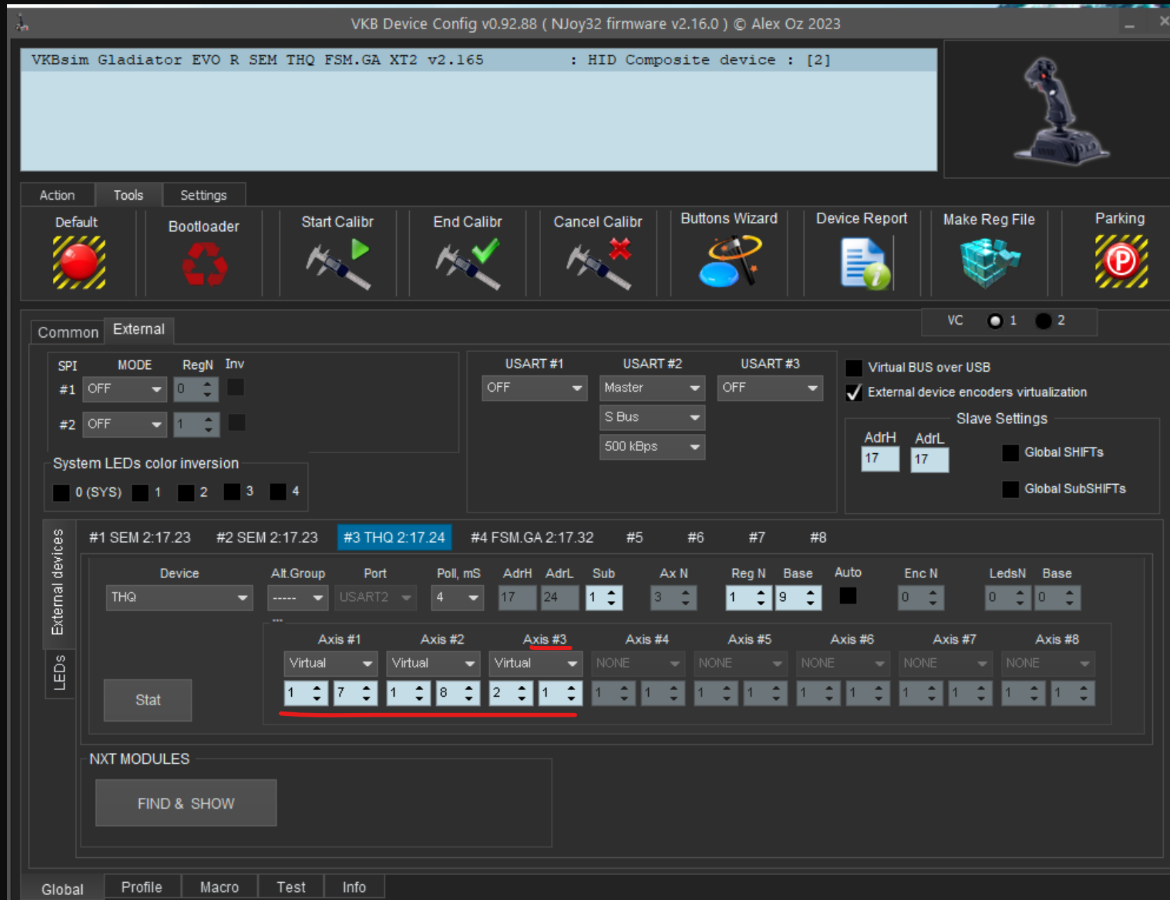Toggle External device encoders virtualization checkbox
The image size is (1170, 900).
click(854, 392)
